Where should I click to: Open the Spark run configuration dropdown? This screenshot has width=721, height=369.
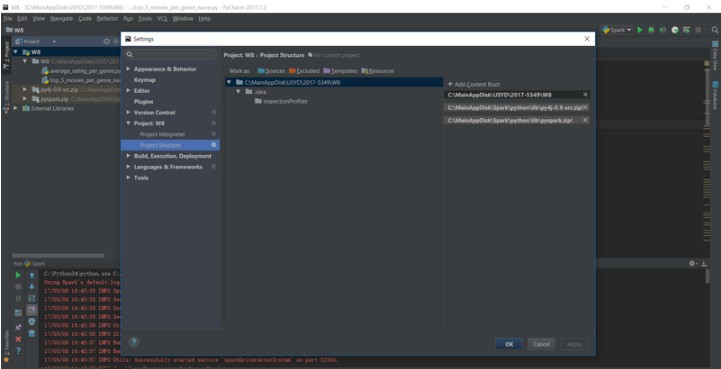click(617, 30)
